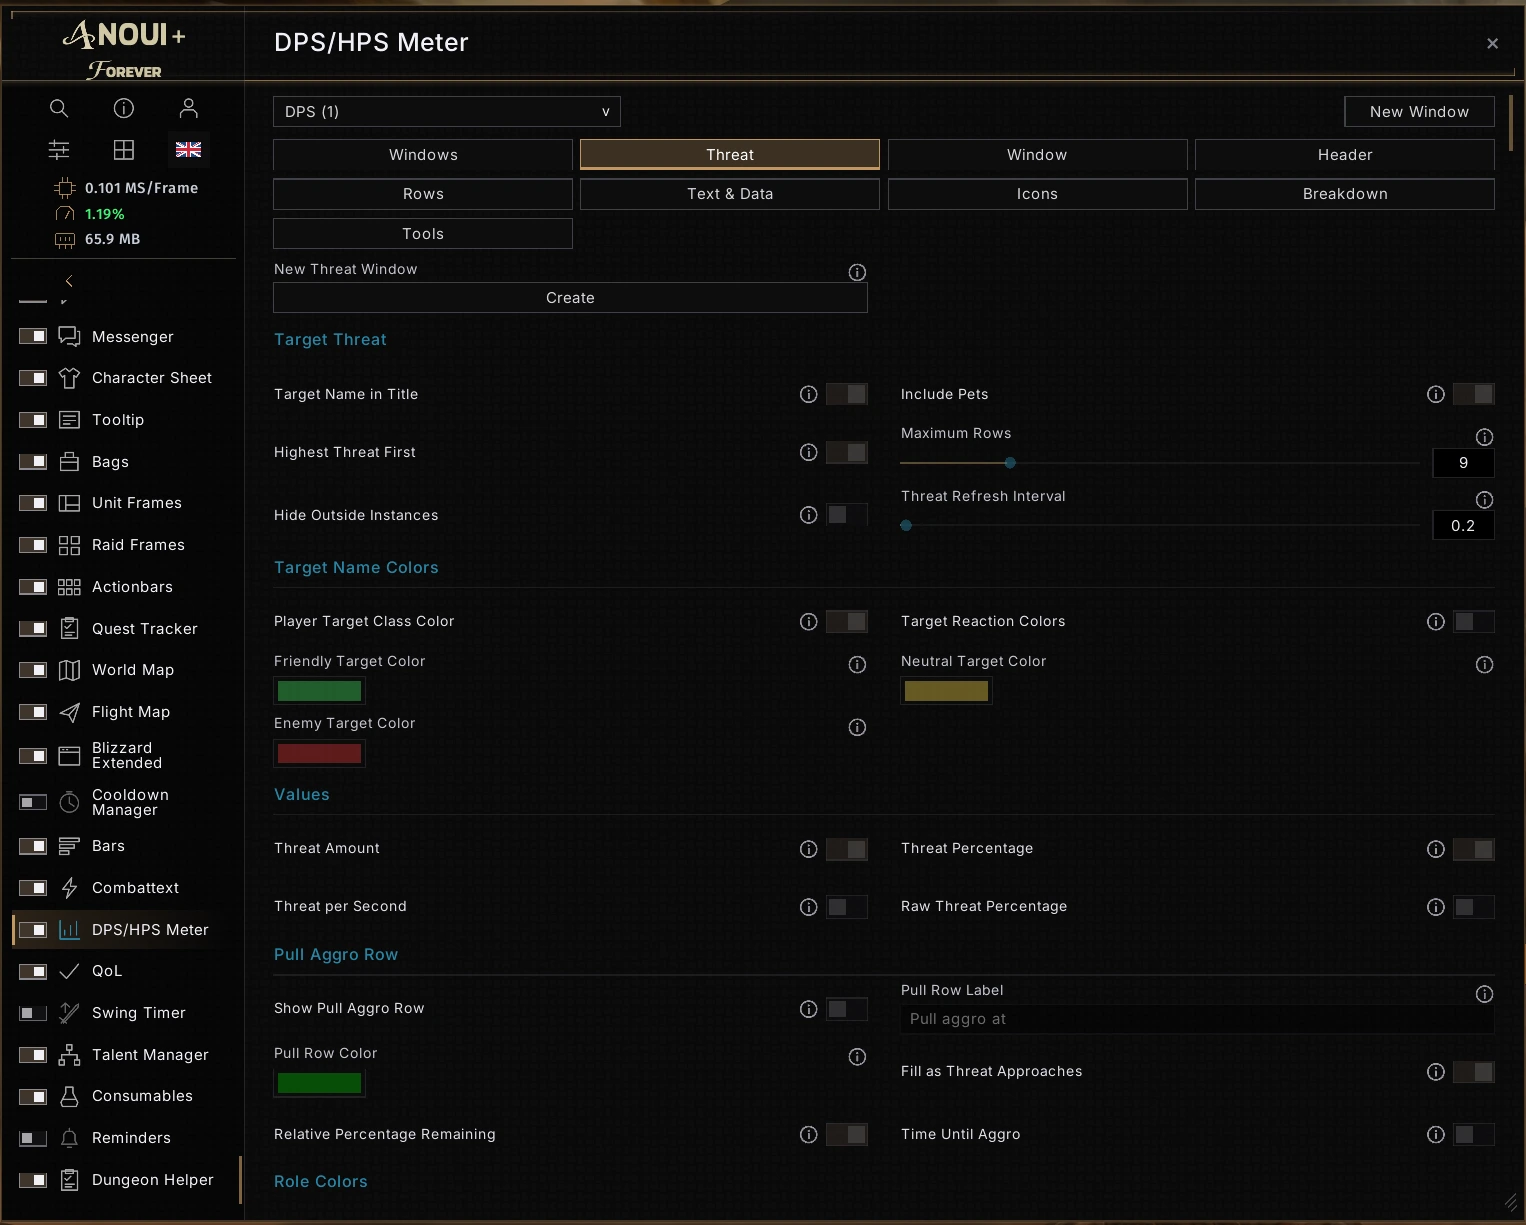
Task: Toggle Target Name in Title switch
Action: point(847,394)
